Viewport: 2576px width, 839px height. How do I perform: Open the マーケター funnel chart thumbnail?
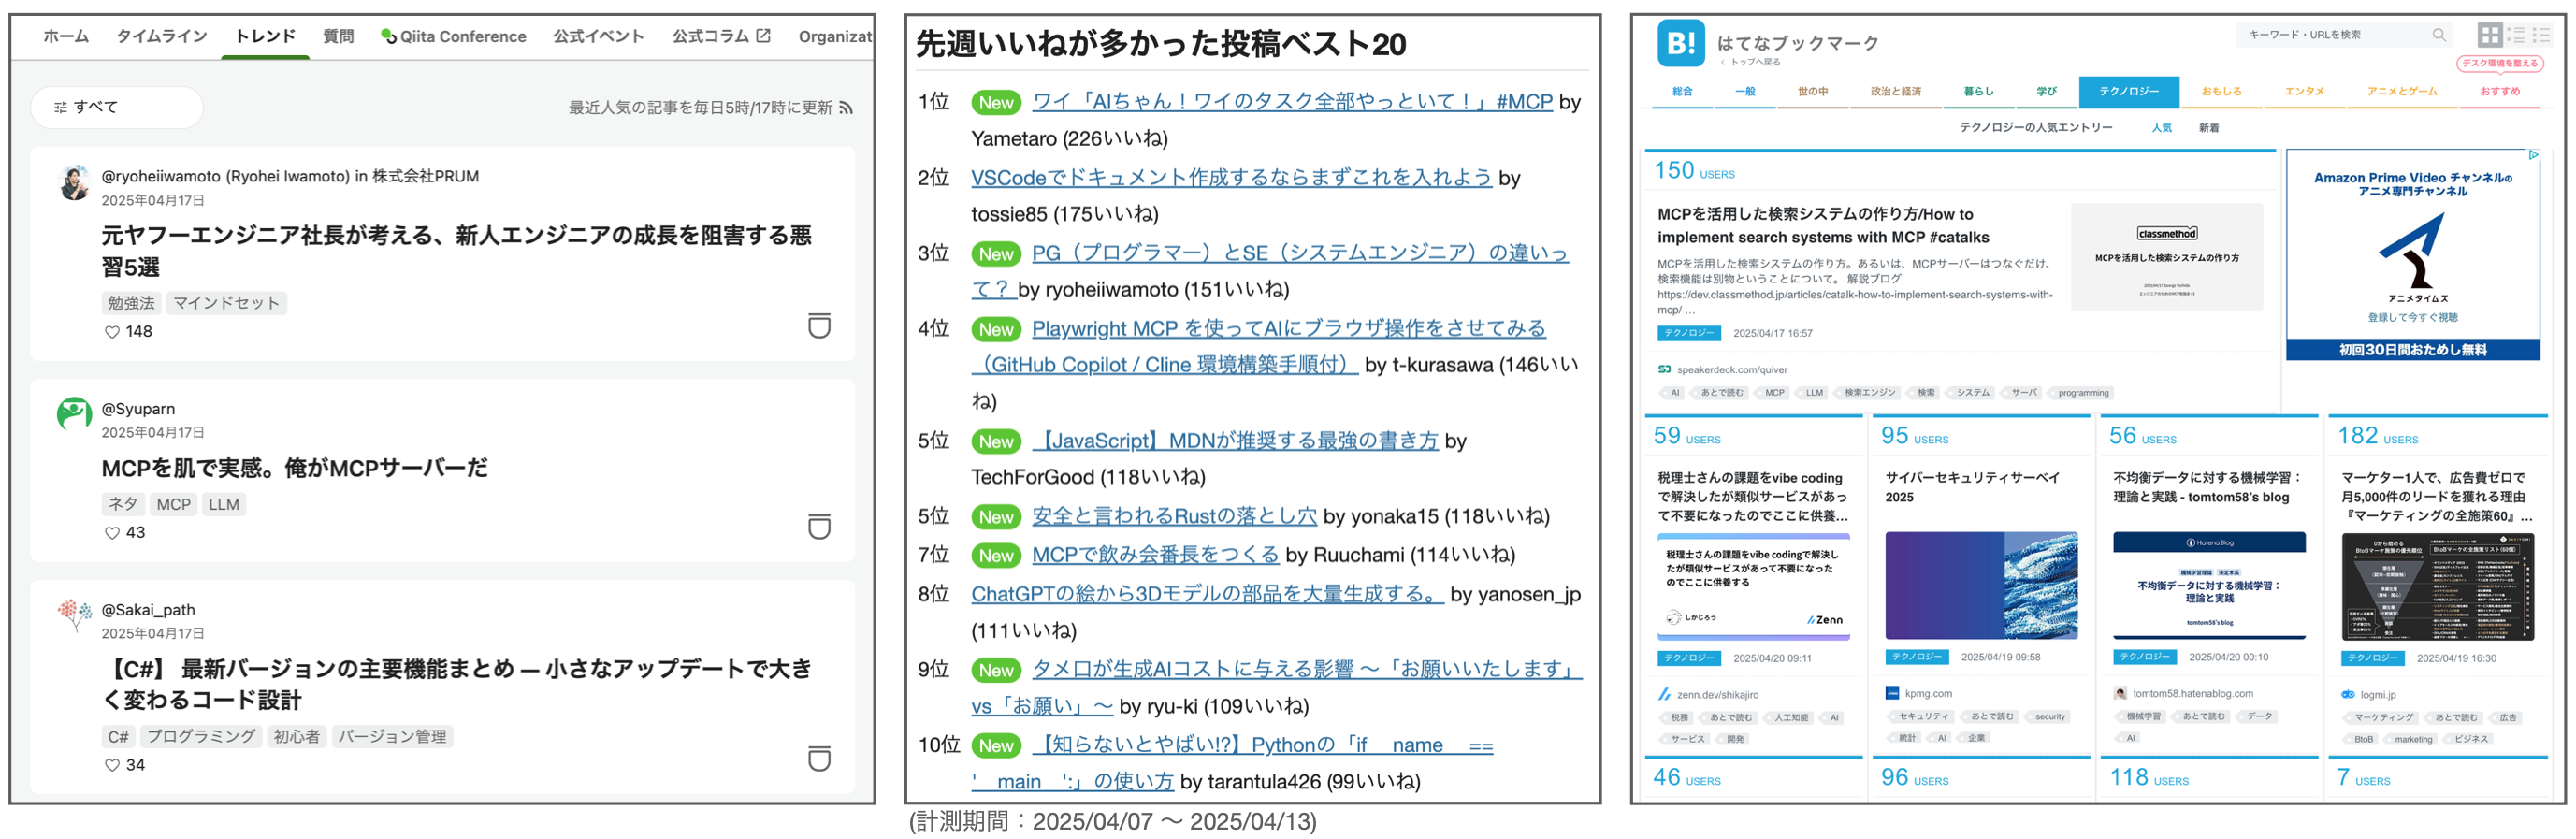(x=2437, y=586)
